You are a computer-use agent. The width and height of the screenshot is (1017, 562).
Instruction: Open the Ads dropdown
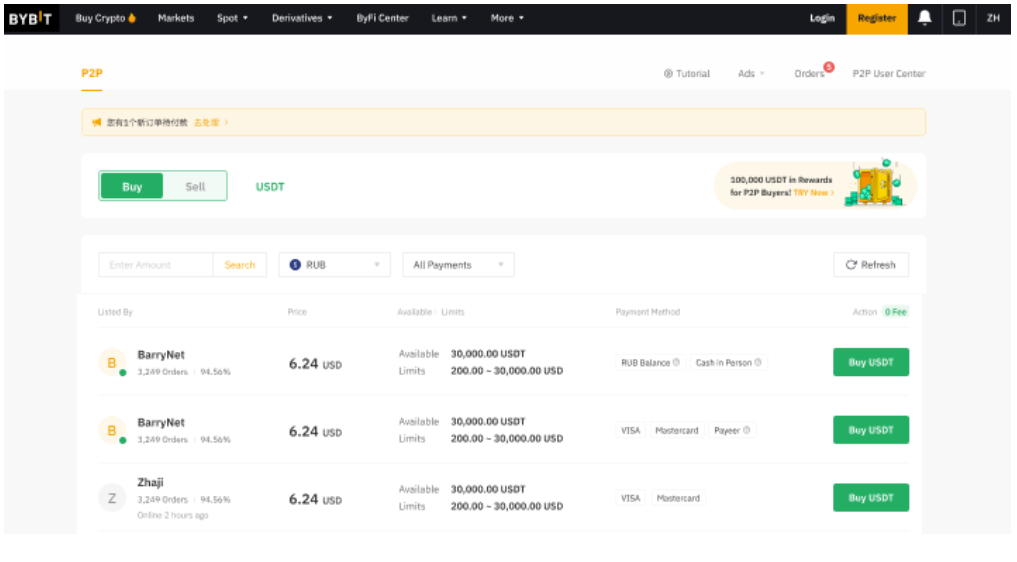point(751,74)
